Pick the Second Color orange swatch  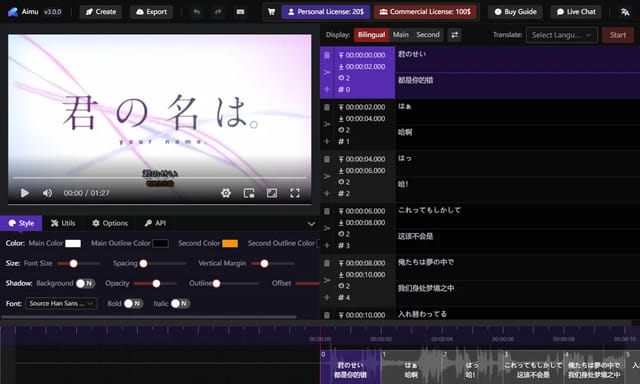230,244
